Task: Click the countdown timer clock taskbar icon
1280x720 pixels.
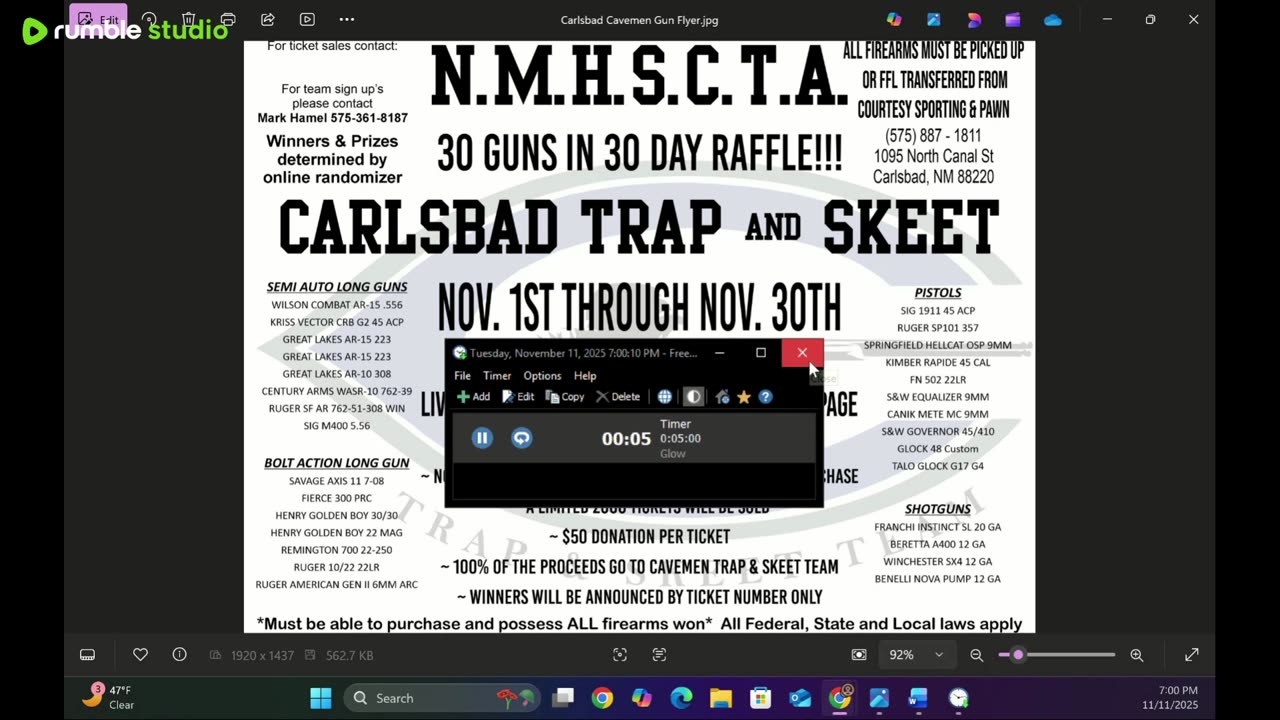Action: [958, 698]
